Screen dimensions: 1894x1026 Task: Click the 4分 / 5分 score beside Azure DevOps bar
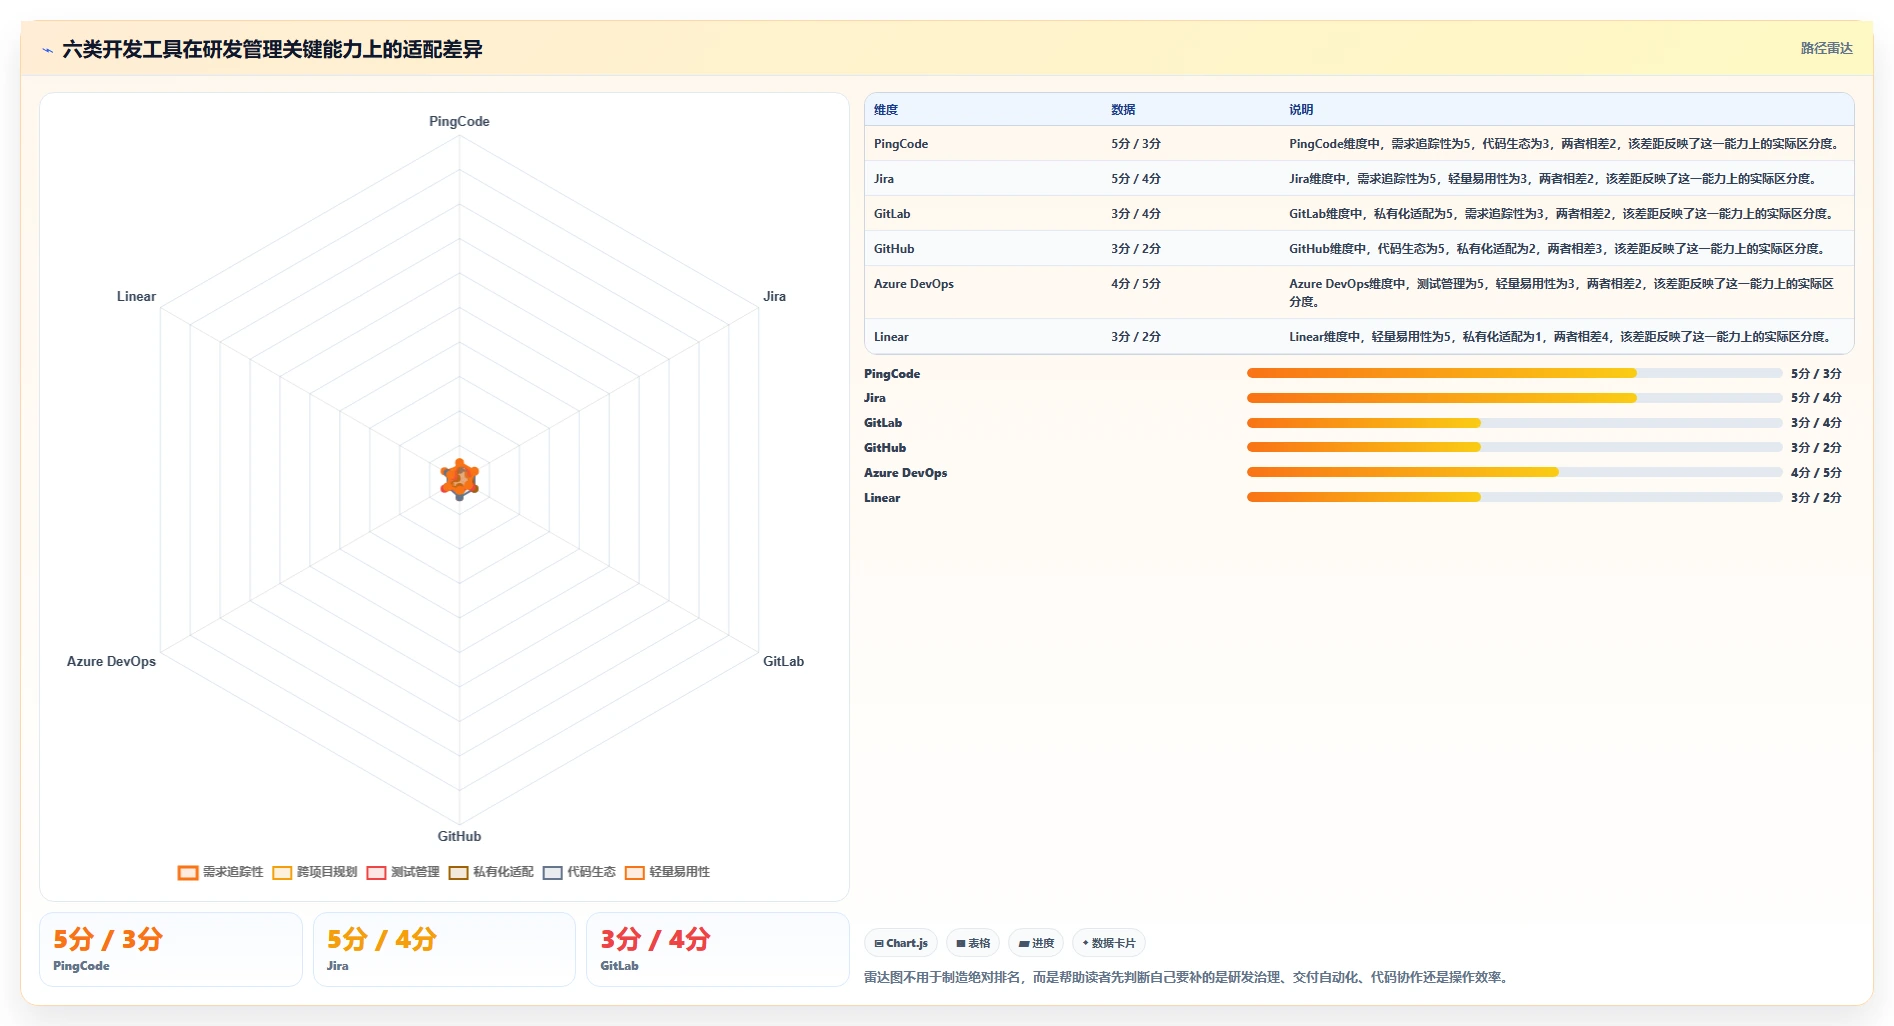click(1816, 472)
